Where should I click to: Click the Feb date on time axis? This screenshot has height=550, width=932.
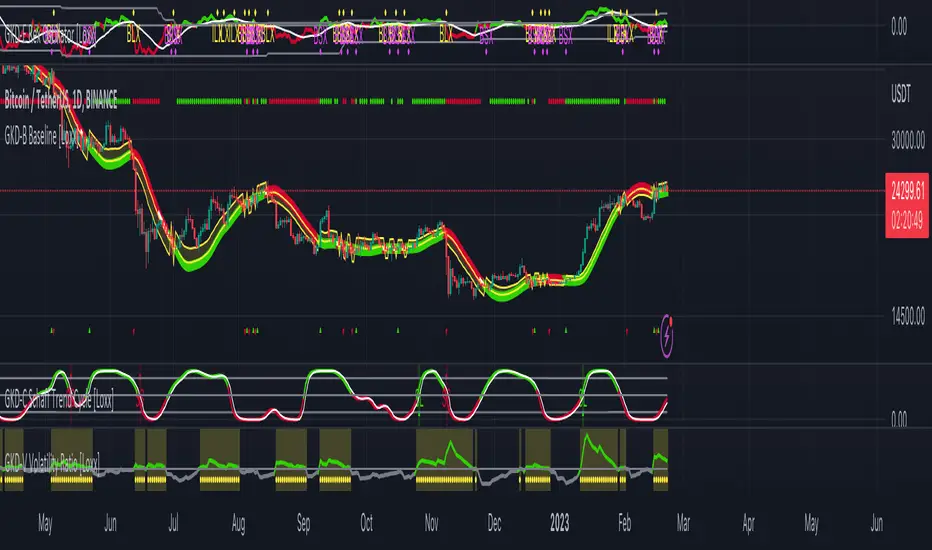coord(624,523)
